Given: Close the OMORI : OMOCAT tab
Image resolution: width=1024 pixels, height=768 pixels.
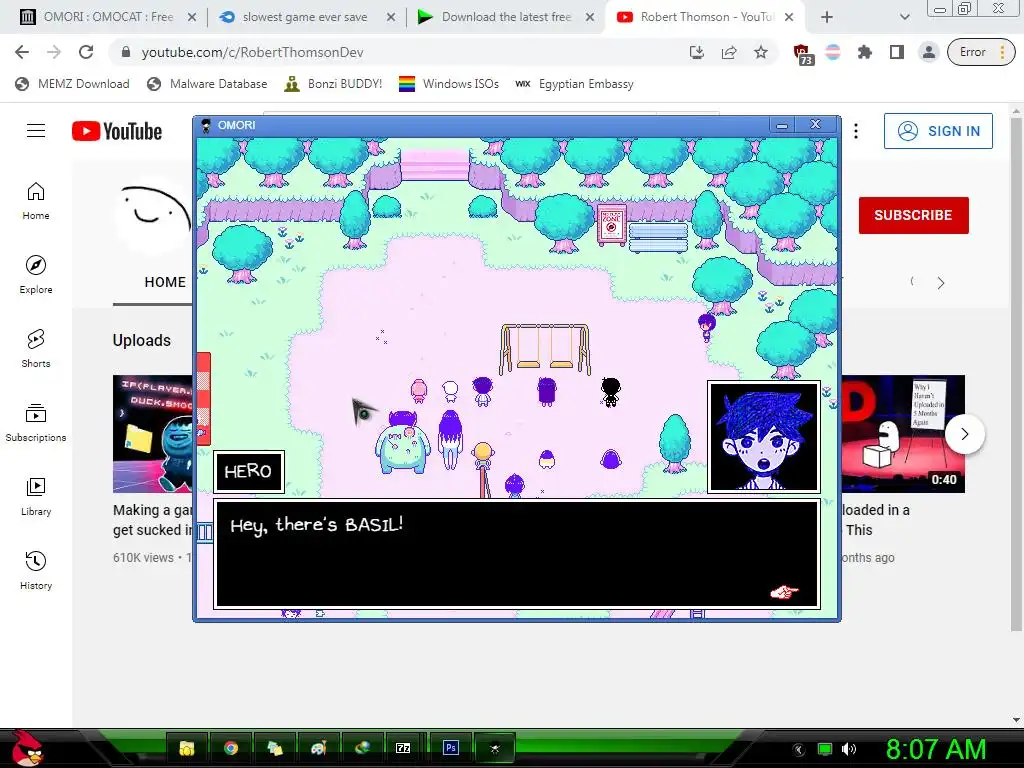Looking at the screenshot, I should [x=192, y=17].
